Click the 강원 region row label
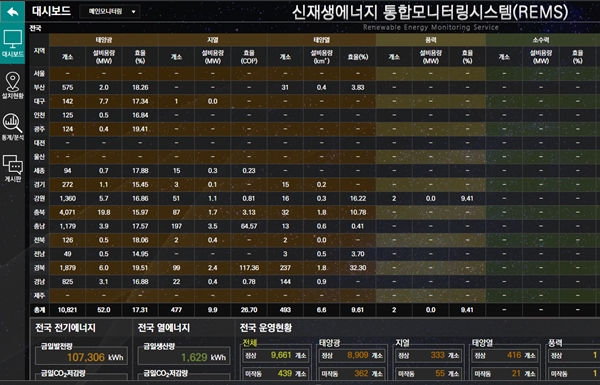This screenshot has height=385, width=600. 39,198
